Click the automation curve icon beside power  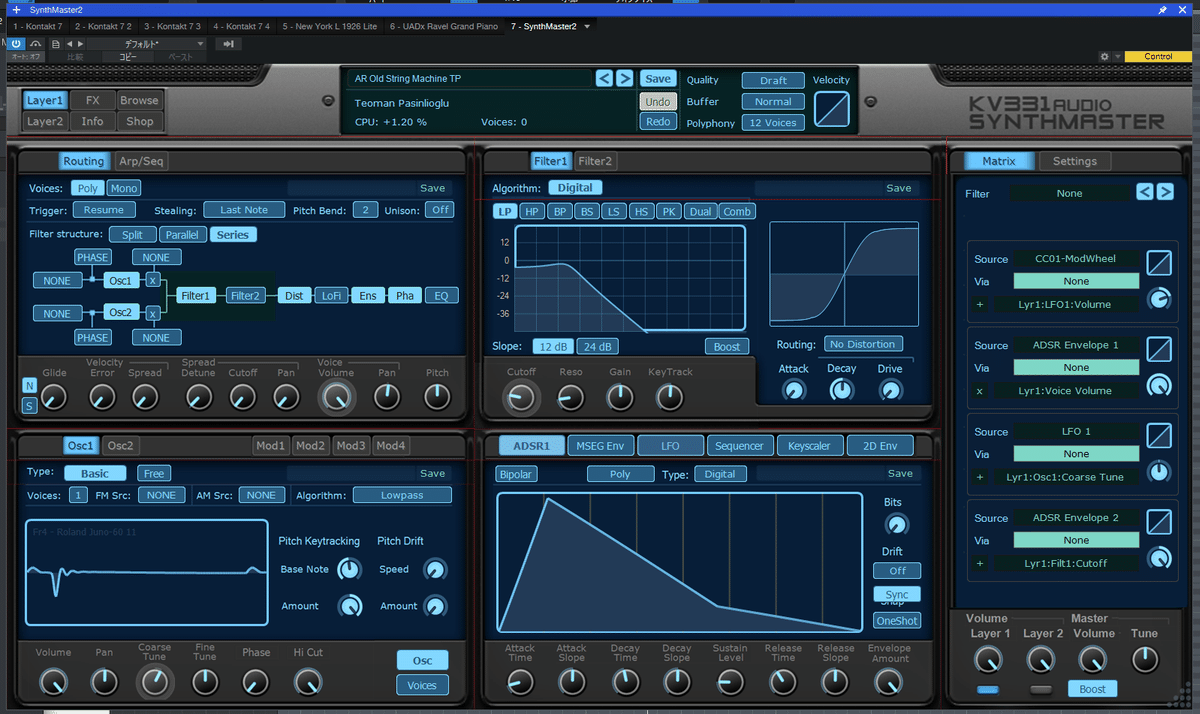click(36, 44)
